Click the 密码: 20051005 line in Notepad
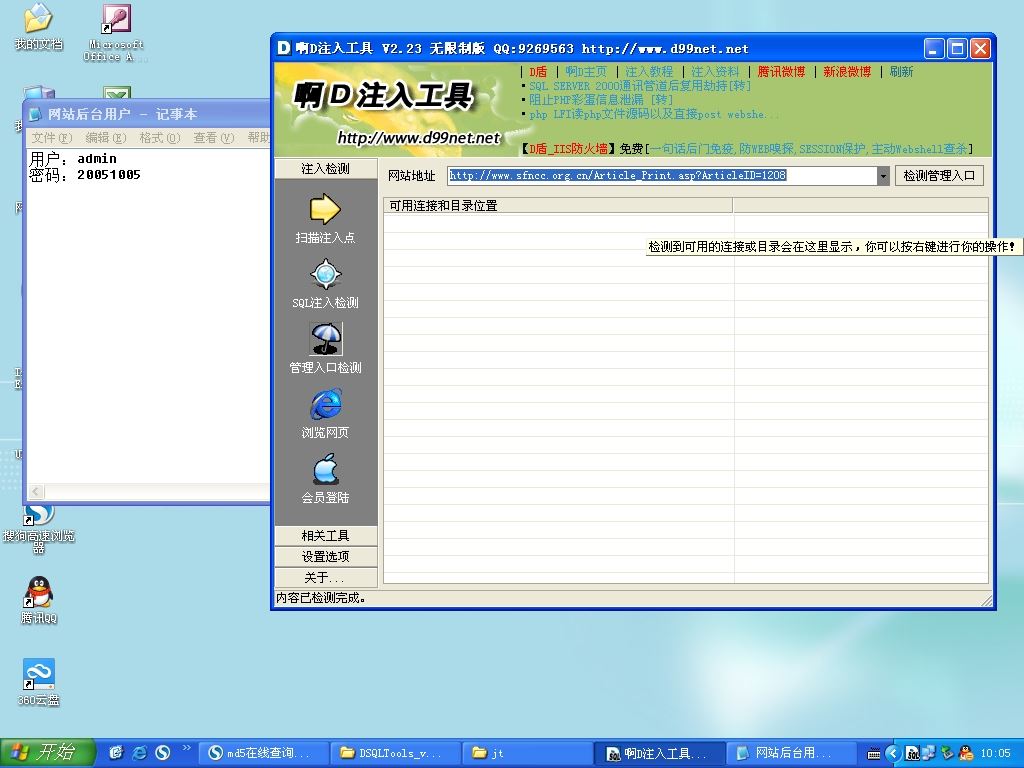The image size is (1024, 768). coord(85,175)
